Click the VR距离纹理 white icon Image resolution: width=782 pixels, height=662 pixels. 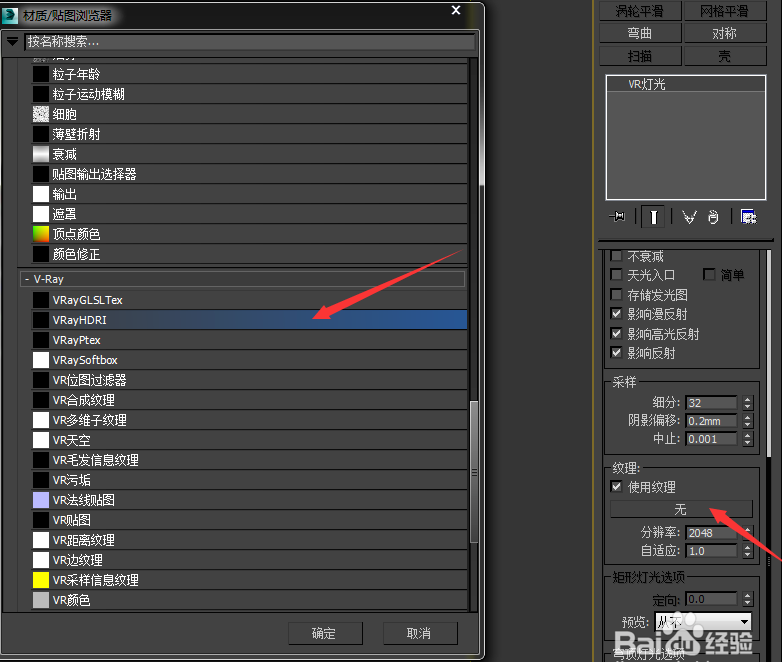[41, 540]
